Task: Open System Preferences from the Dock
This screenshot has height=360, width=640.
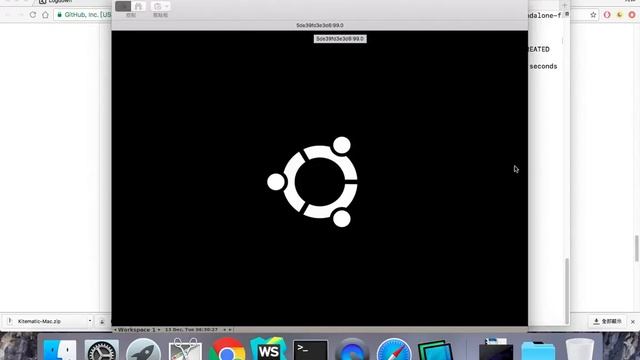Action: pyautogui.click(x=102, y=350)
